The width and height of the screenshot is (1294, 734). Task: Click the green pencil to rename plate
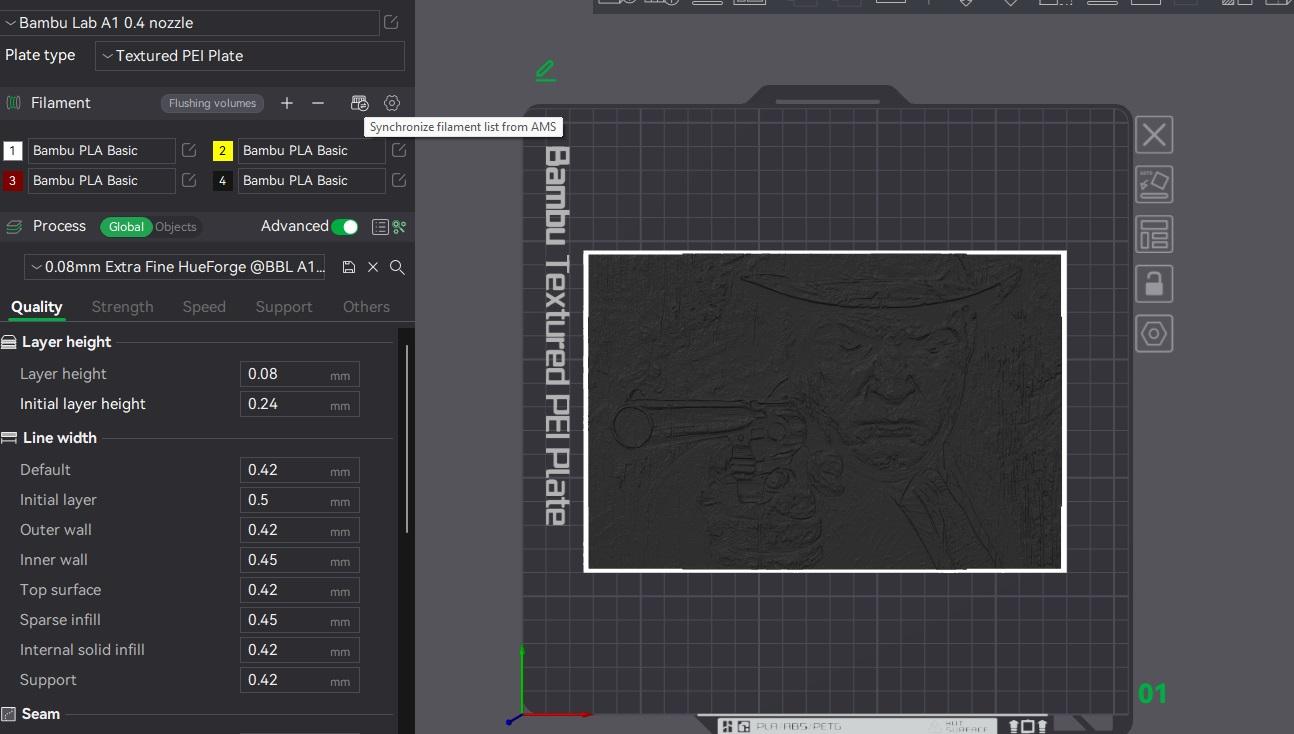[545, 71]
